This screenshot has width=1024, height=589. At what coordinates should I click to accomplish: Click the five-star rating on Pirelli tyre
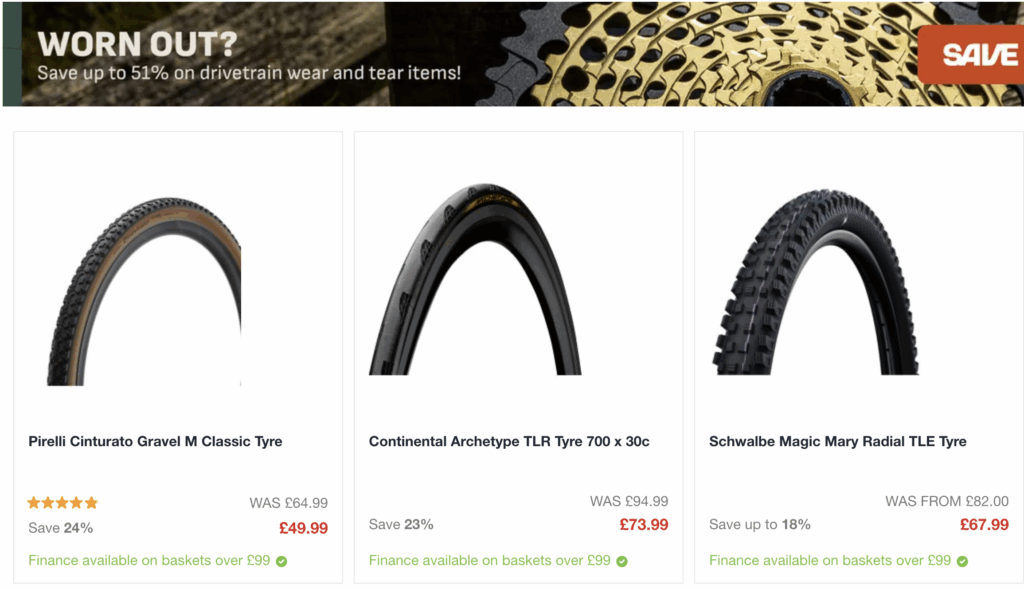[x=63, y=502]
